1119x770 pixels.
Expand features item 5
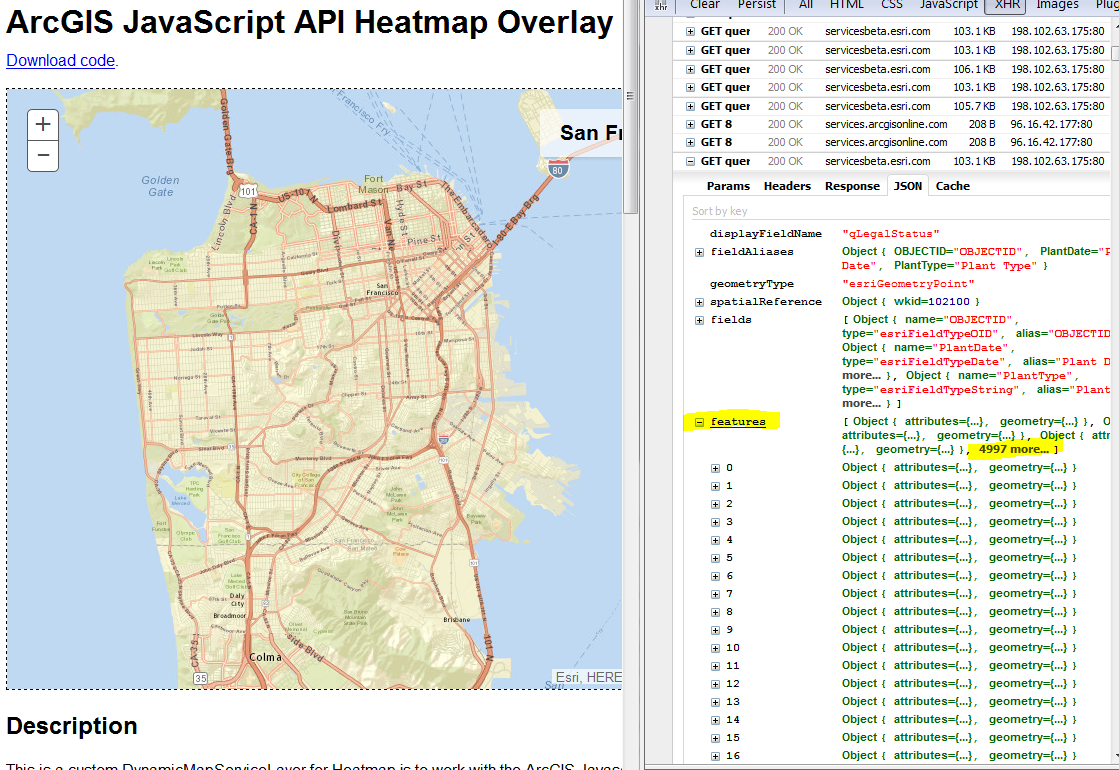(x=715, y=558)
